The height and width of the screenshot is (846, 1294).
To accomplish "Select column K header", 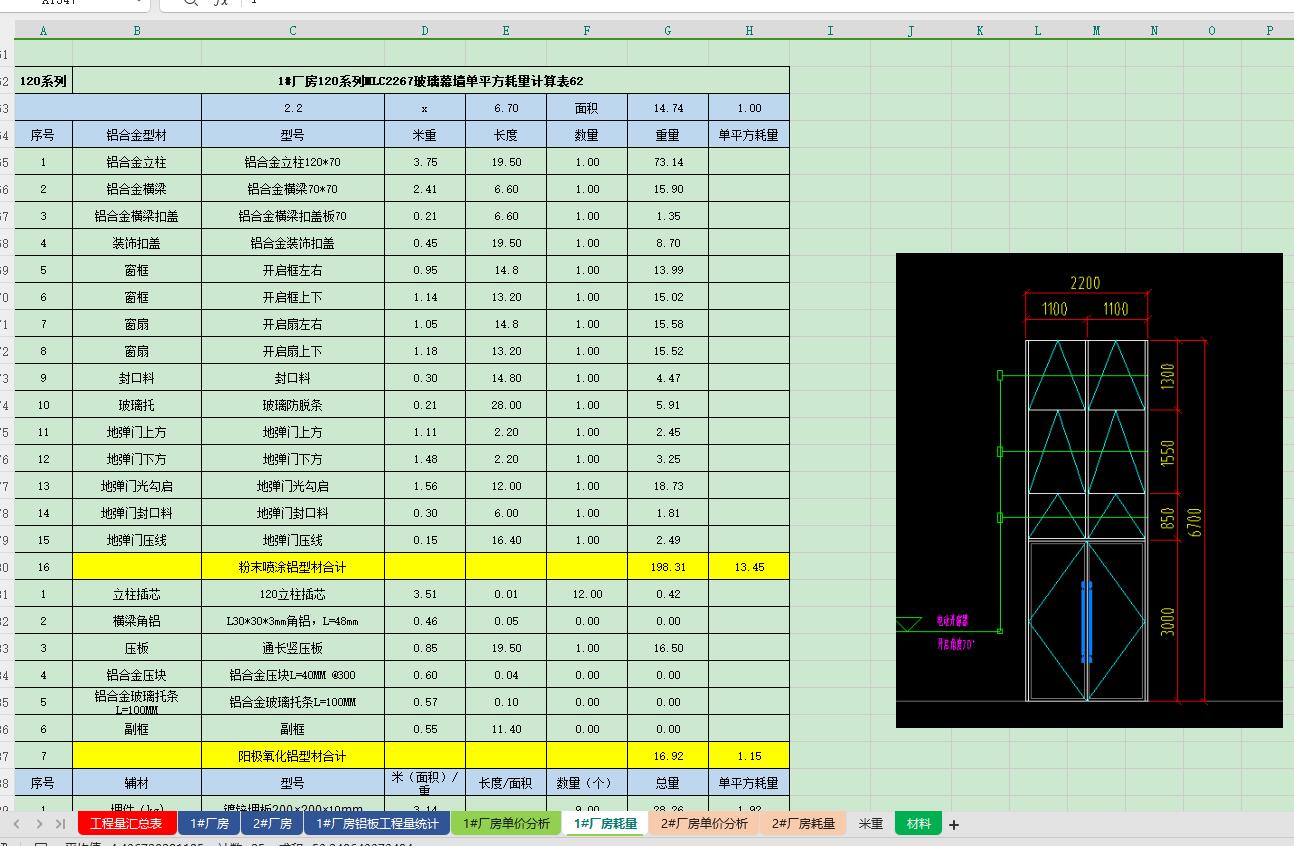I will point(980,31).
